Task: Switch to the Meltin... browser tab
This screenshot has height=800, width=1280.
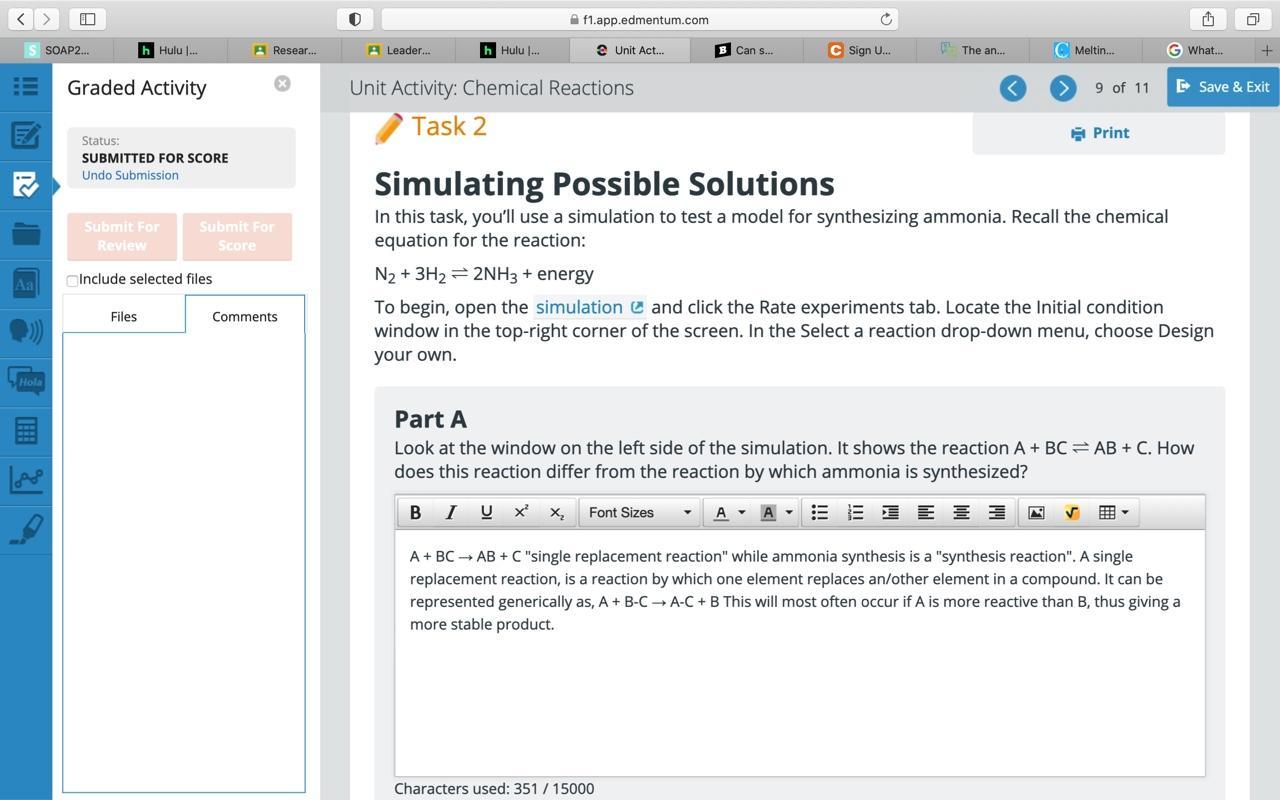Action: (1085, 50)
